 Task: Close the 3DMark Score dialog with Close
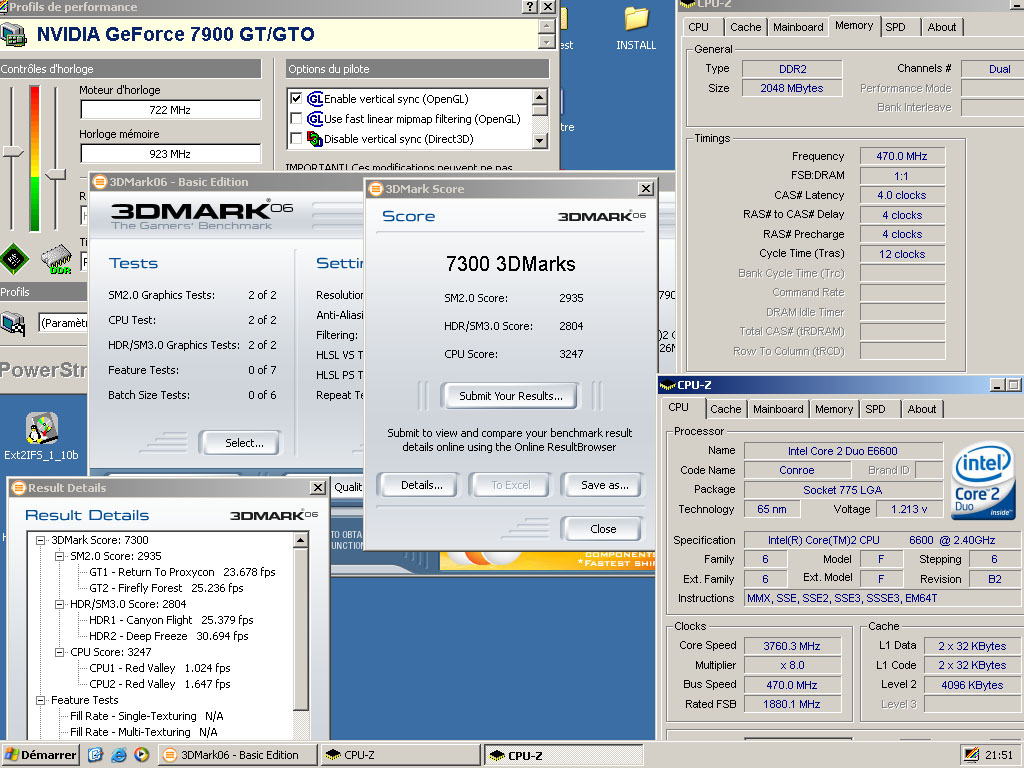click(603, 529)
